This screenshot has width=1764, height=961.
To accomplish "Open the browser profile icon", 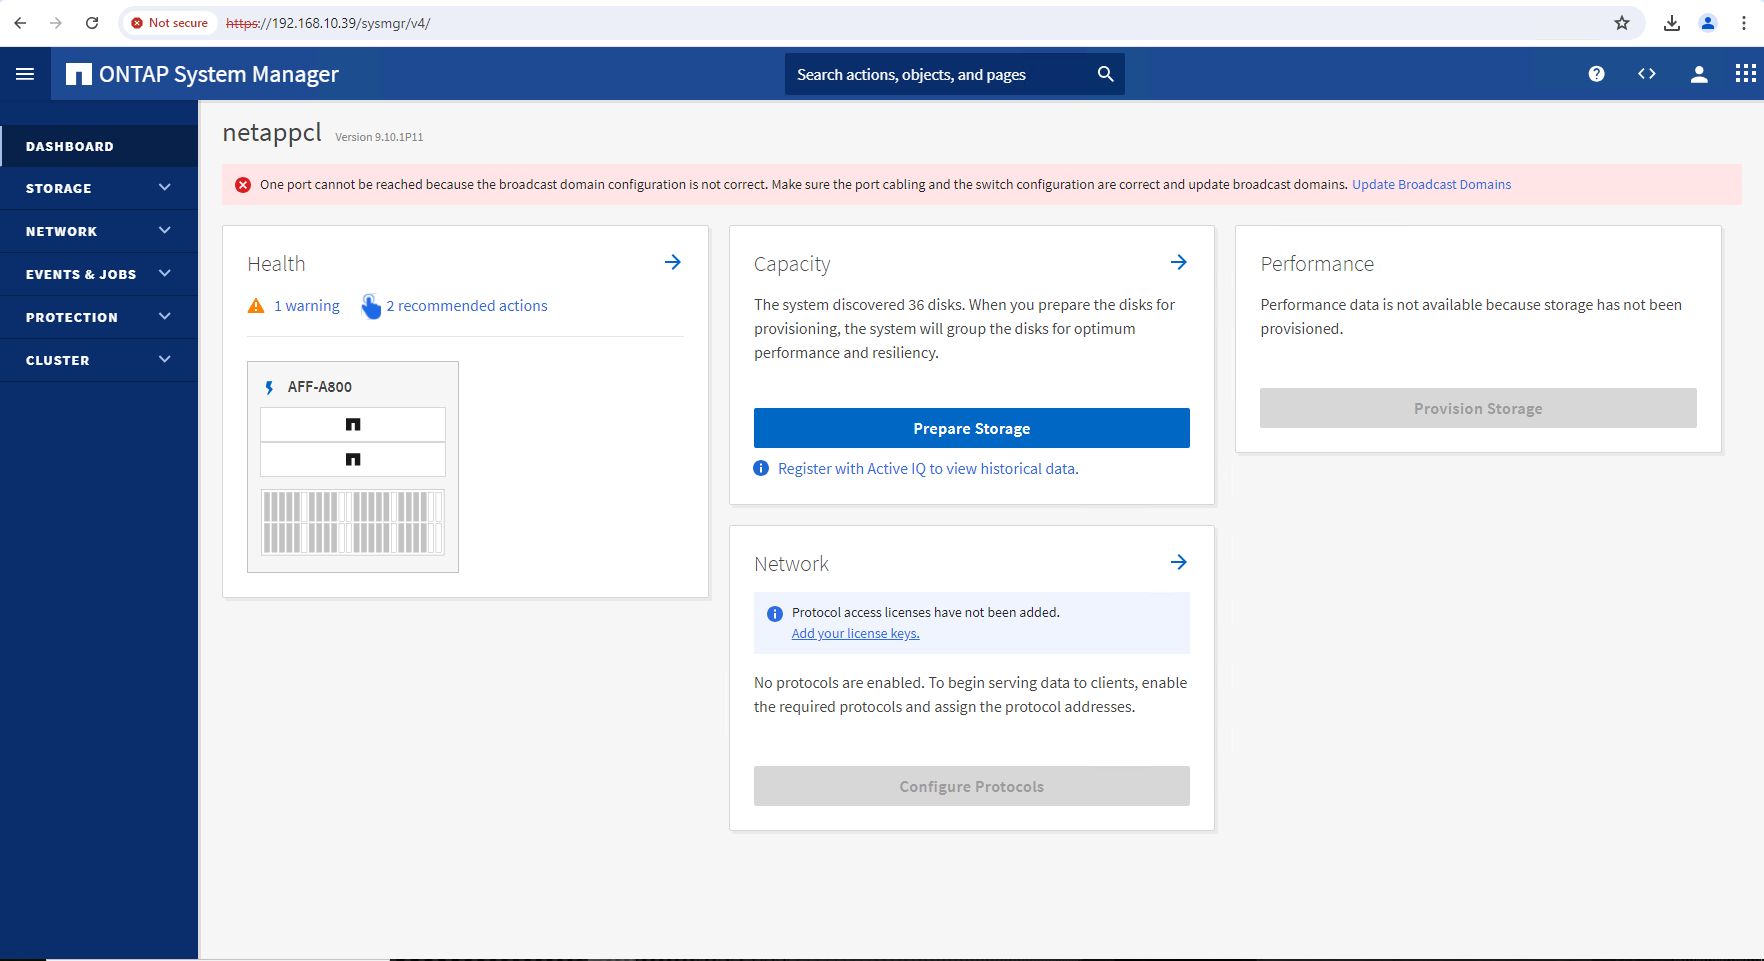I will (x=1708, y=23).
